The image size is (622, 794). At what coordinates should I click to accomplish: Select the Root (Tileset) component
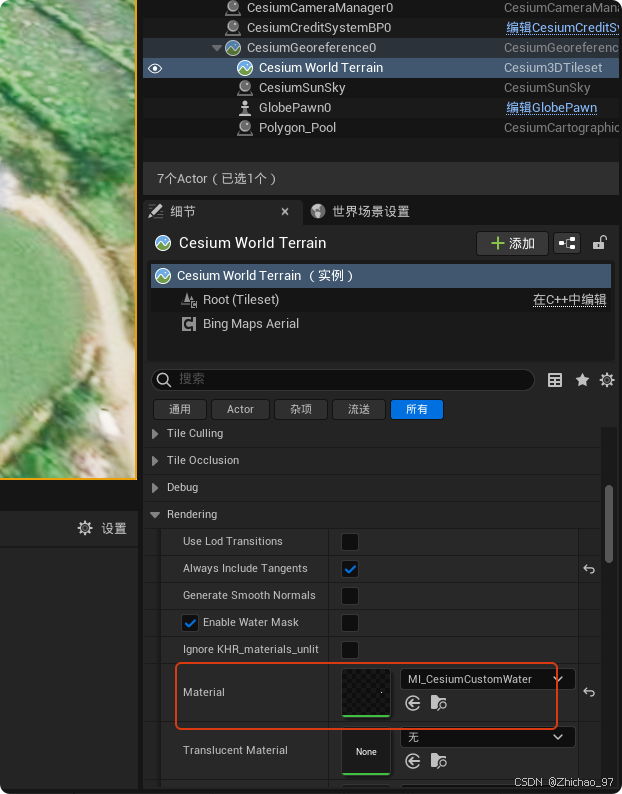click(x=241, y=300)
